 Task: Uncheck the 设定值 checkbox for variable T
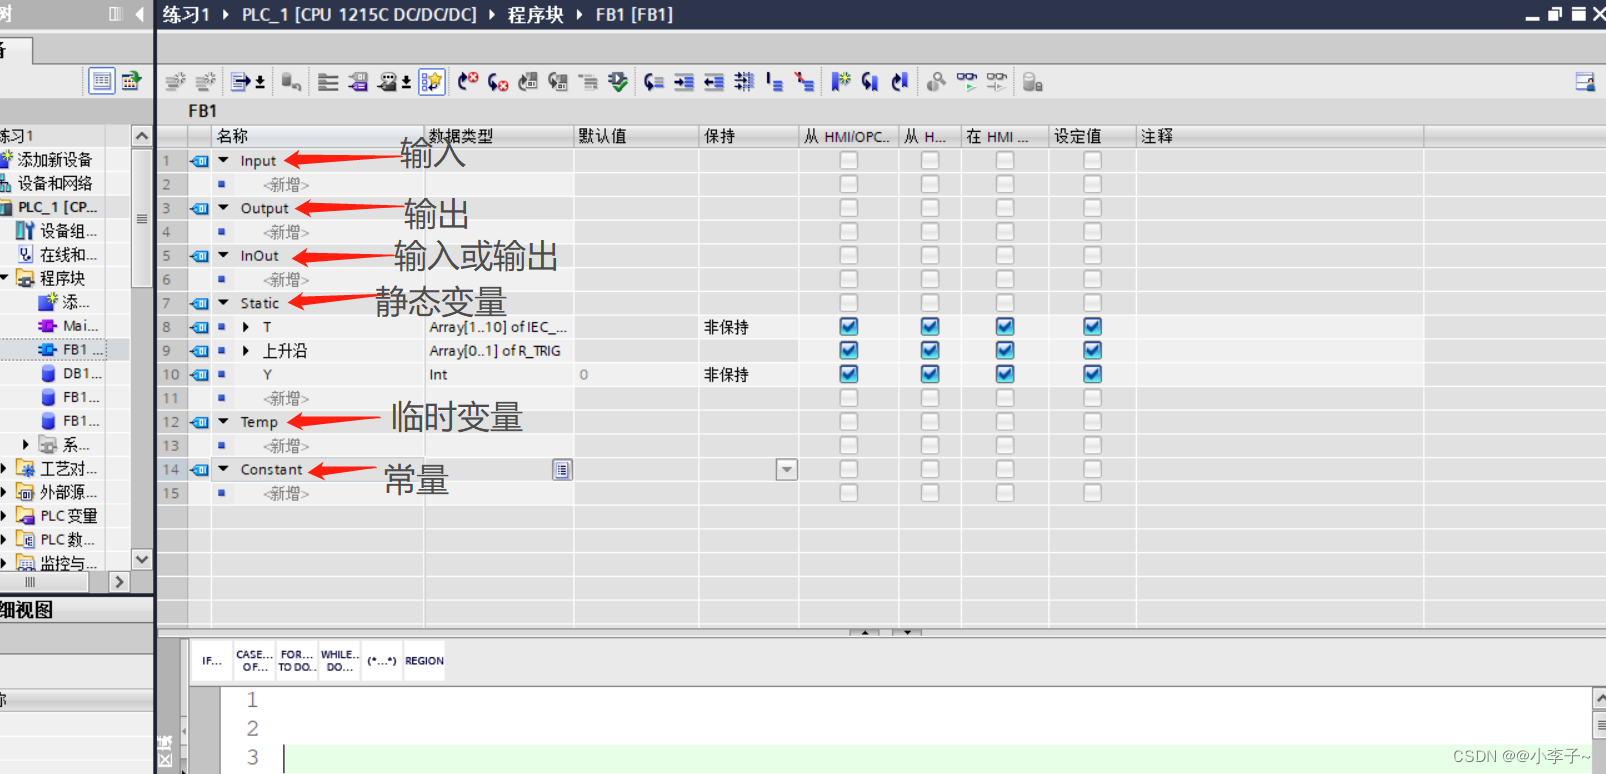[1092, 326]
